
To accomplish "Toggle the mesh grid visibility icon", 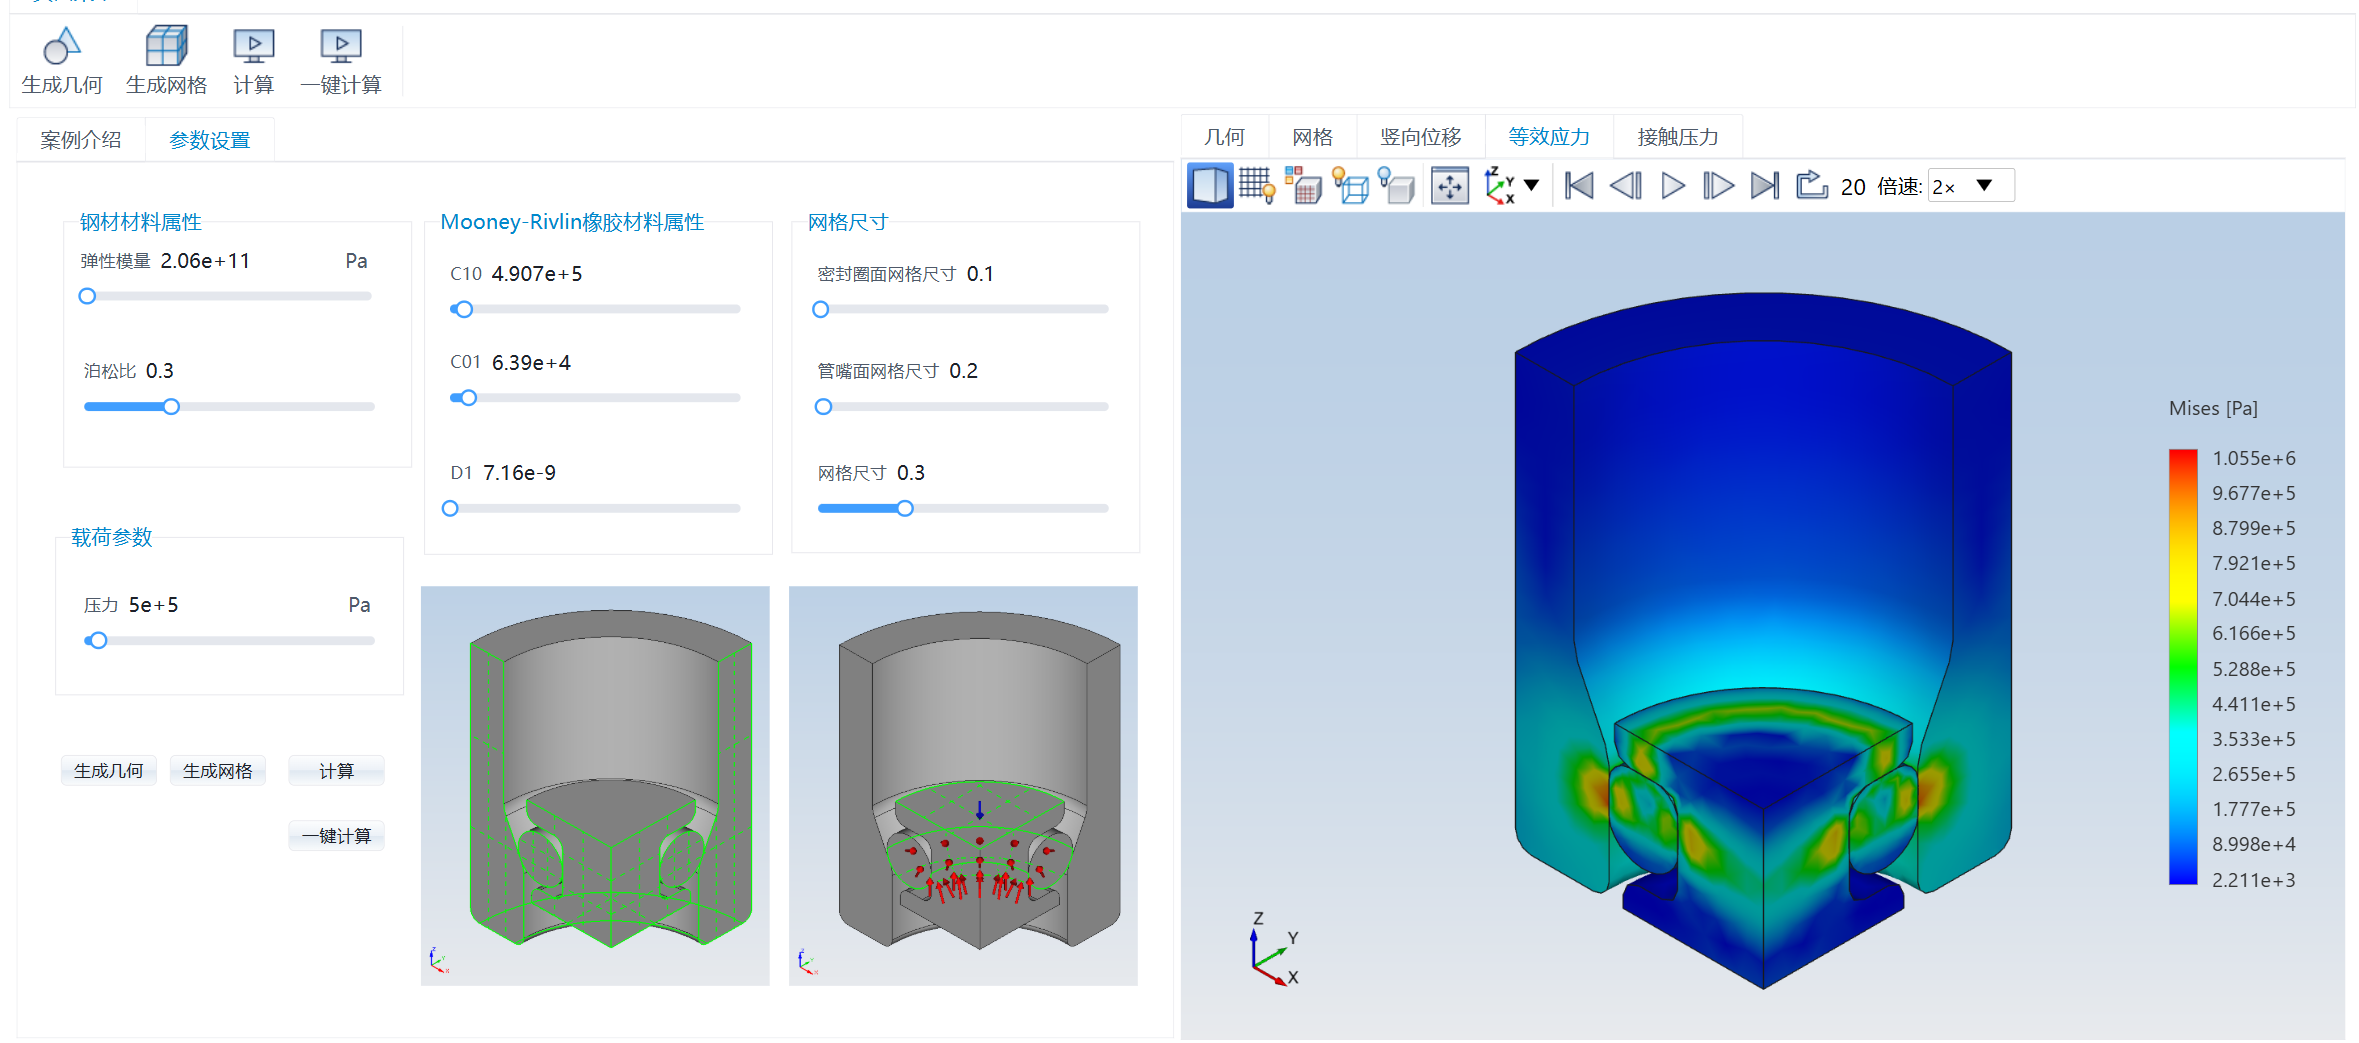I will click(1257, 186).
